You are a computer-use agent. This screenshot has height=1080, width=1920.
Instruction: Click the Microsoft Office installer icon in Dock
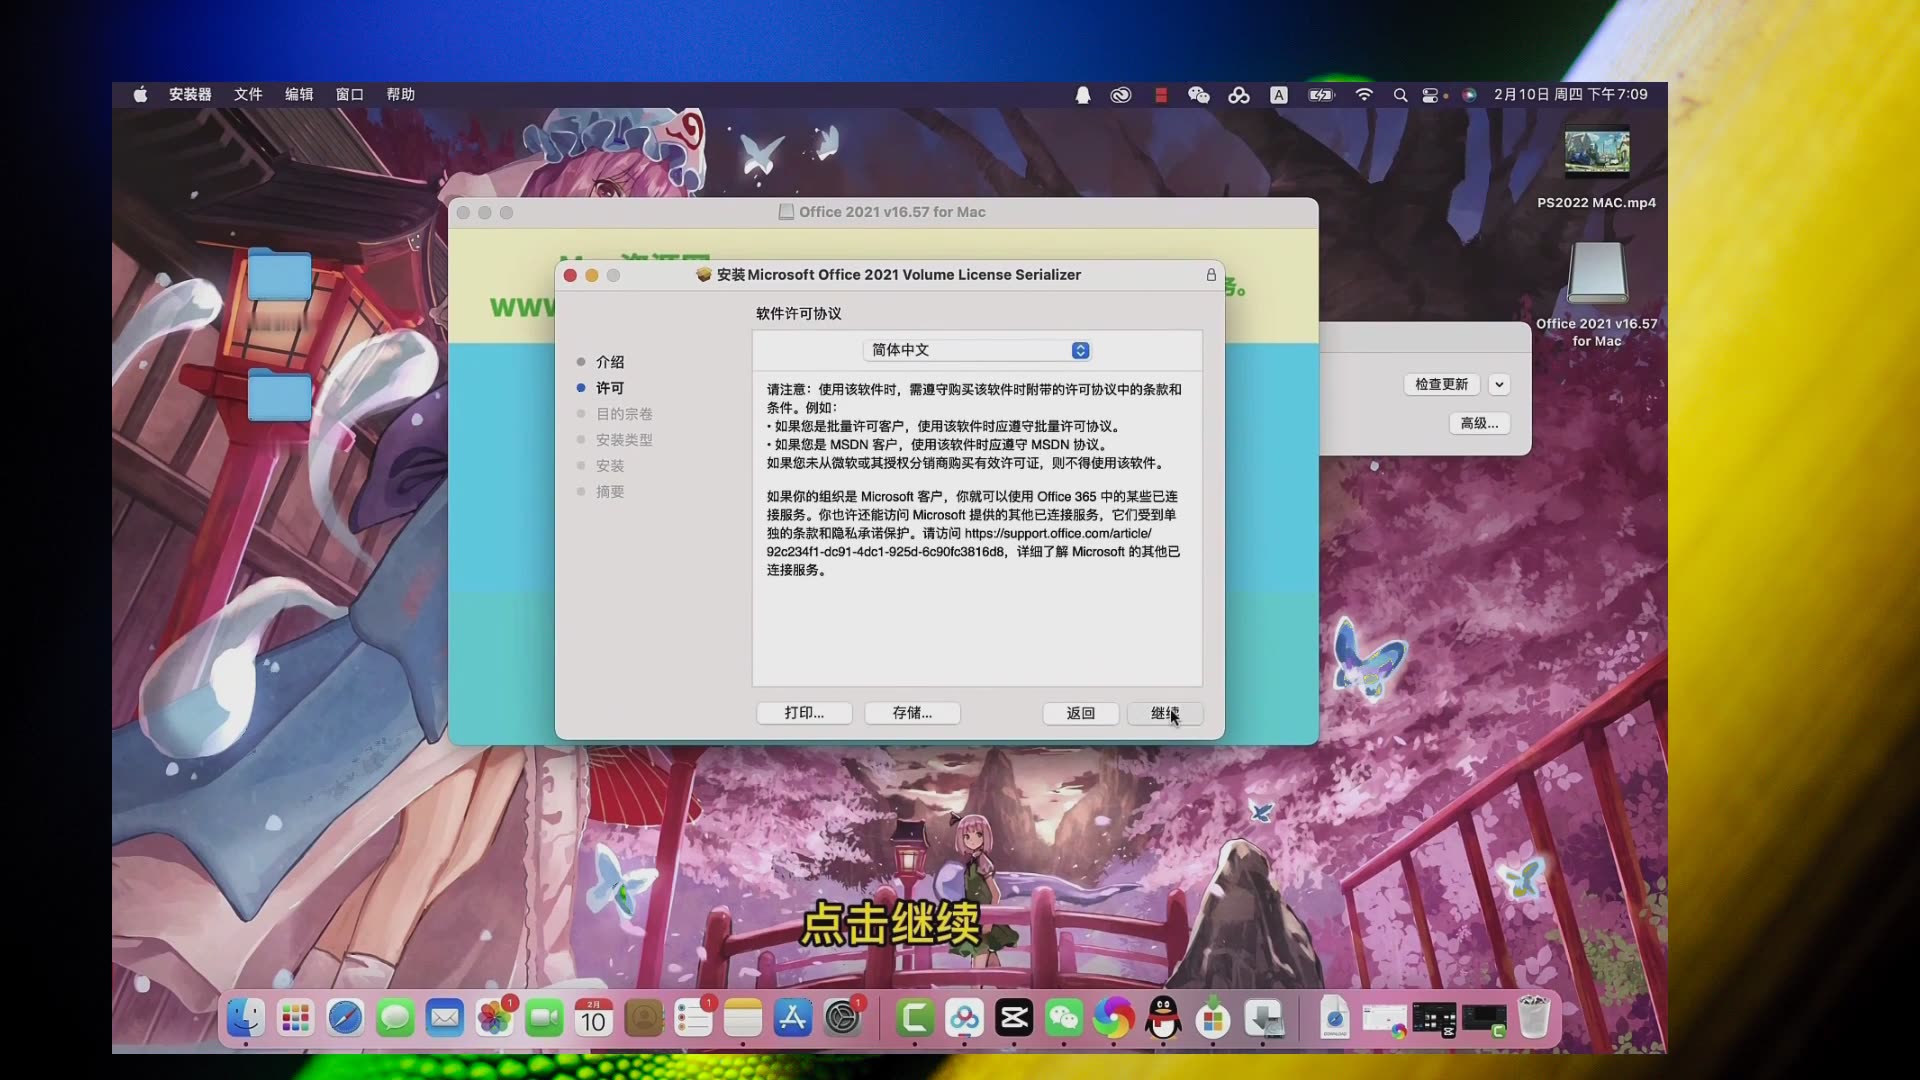(1213, 1019)
